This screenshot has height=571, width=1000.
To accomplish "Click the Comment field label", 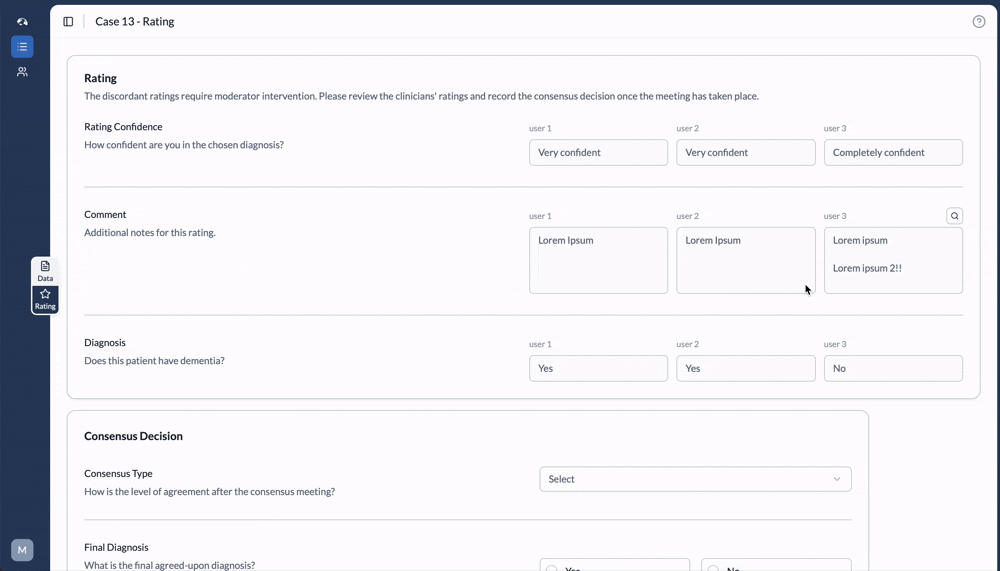I will point(105,215).
